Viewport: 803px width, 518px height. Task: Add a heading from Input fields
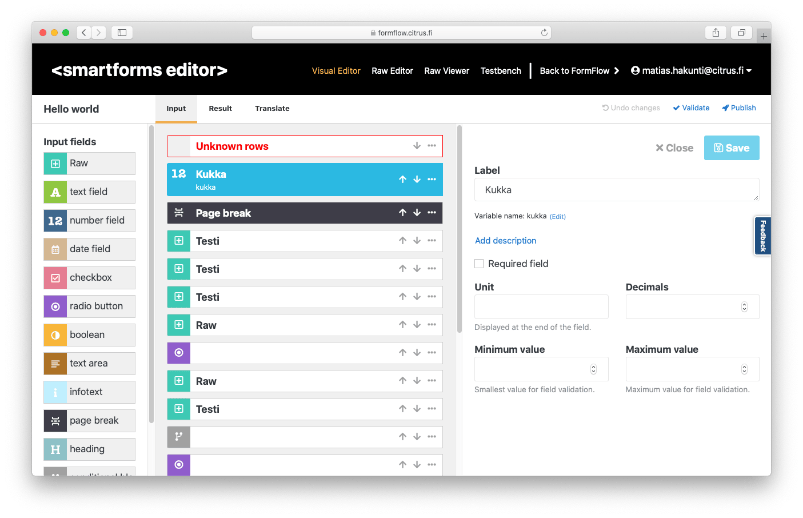(90, 449)
